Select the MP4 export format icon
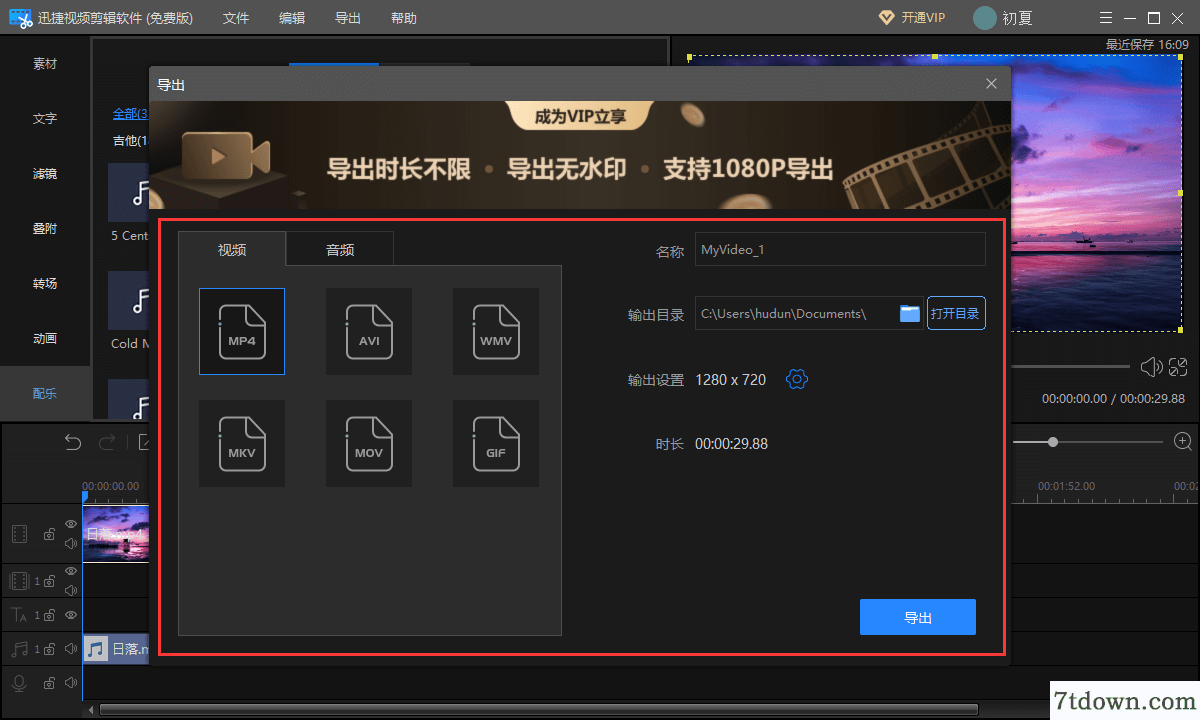The image size is (1200, 720). click(242, 331)
